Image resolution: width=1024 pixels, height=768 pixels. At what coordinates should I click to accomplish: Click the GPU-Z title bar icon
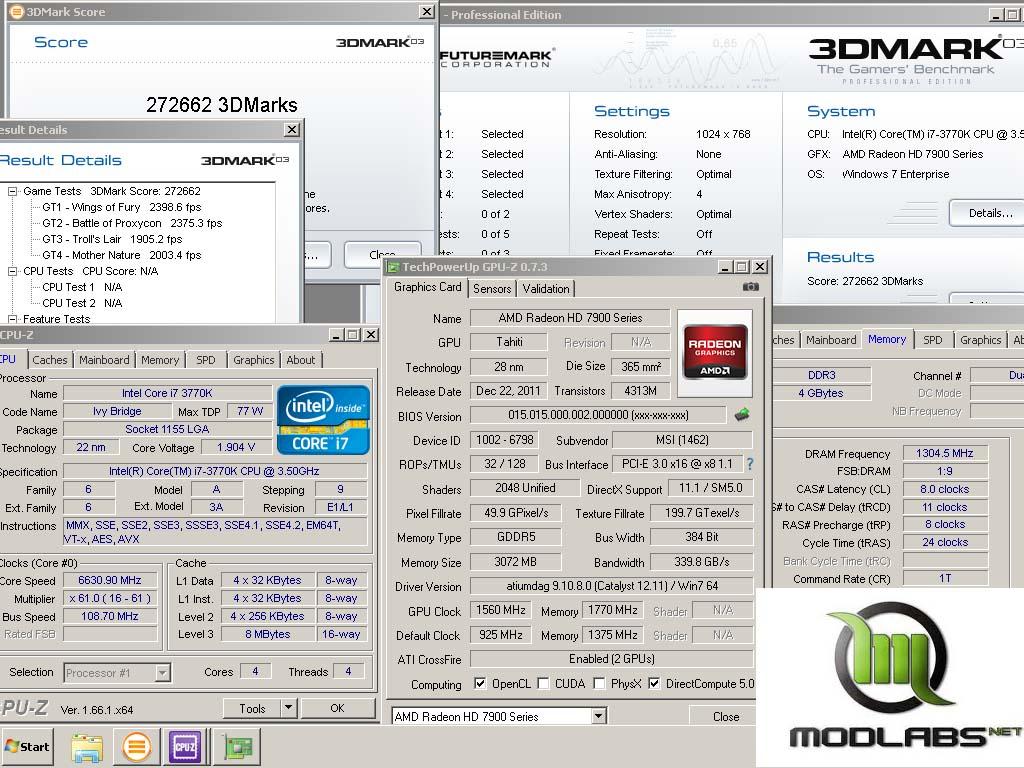click(x=392, y=266)
